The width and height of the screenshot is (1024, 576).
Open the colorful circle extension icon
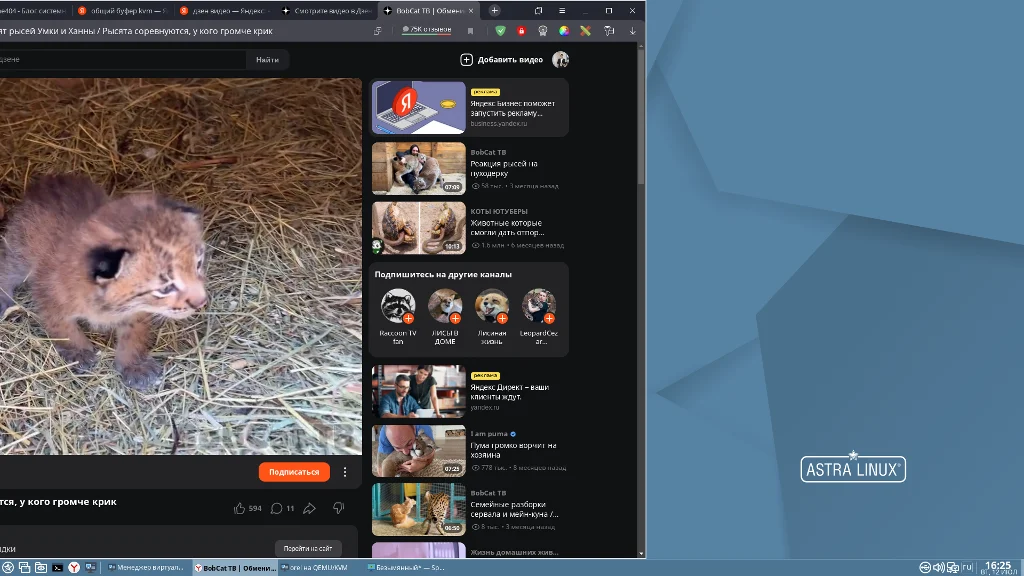coord(564,31)
